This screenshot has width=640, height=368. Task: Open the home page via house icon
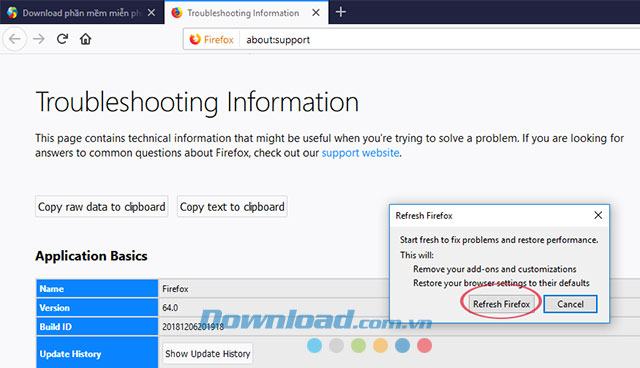pyautogui.click(x=85, y=39)
